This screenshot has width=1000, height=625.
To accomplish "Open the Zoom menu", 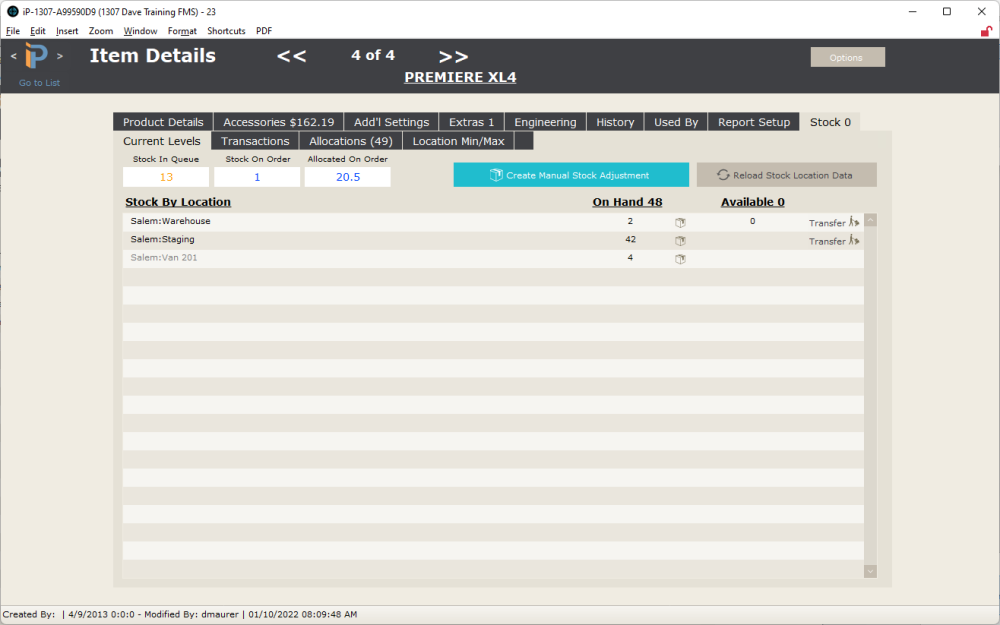I will point(101,31).
